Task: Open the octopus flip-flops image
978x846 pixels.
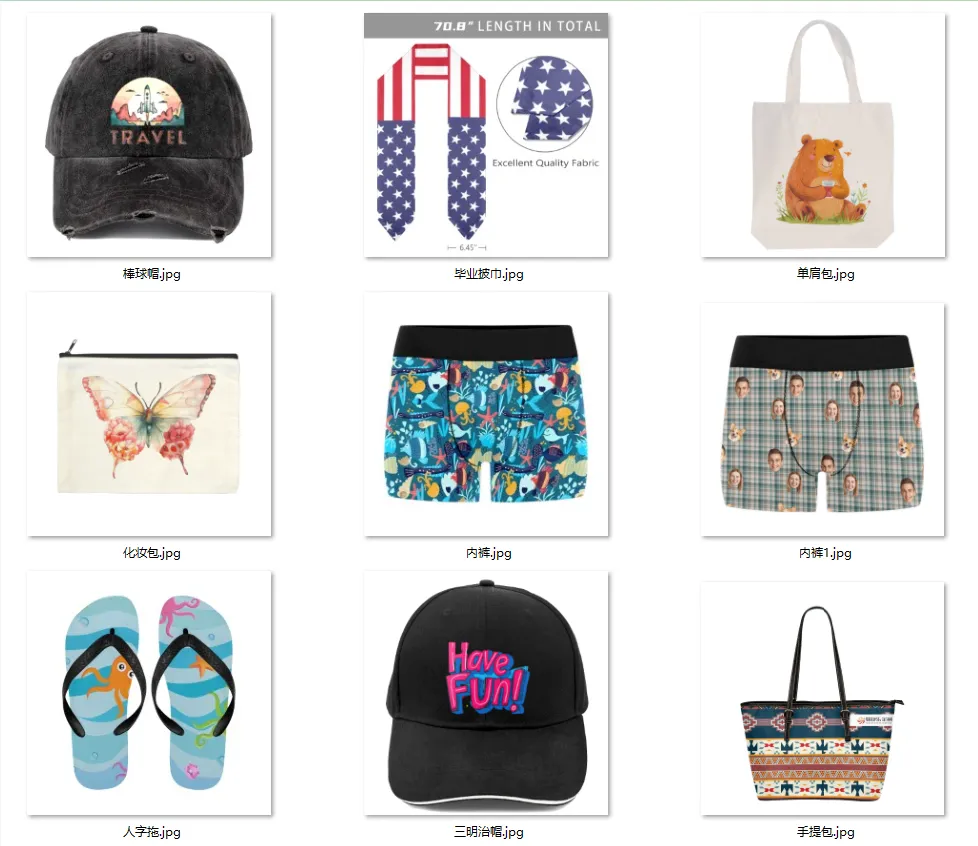Action: [149, 693]
